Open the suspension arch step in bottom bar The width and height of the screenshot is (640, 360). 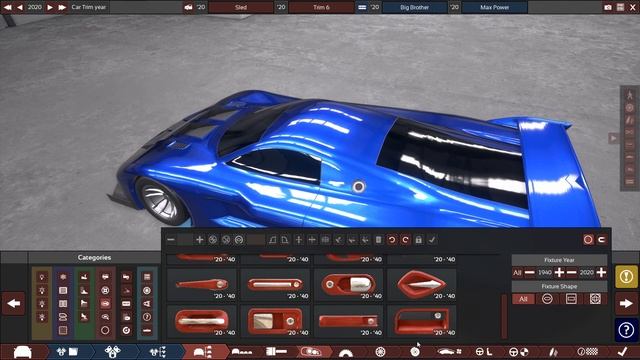click(x=346, y=352)
